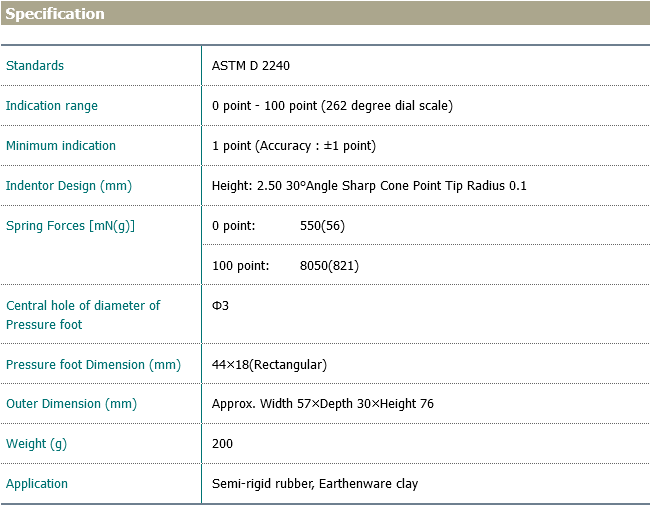650x505 pixels.
Task: Select the Spring Forces [mN(g)] label
Action: pos(70,226)
